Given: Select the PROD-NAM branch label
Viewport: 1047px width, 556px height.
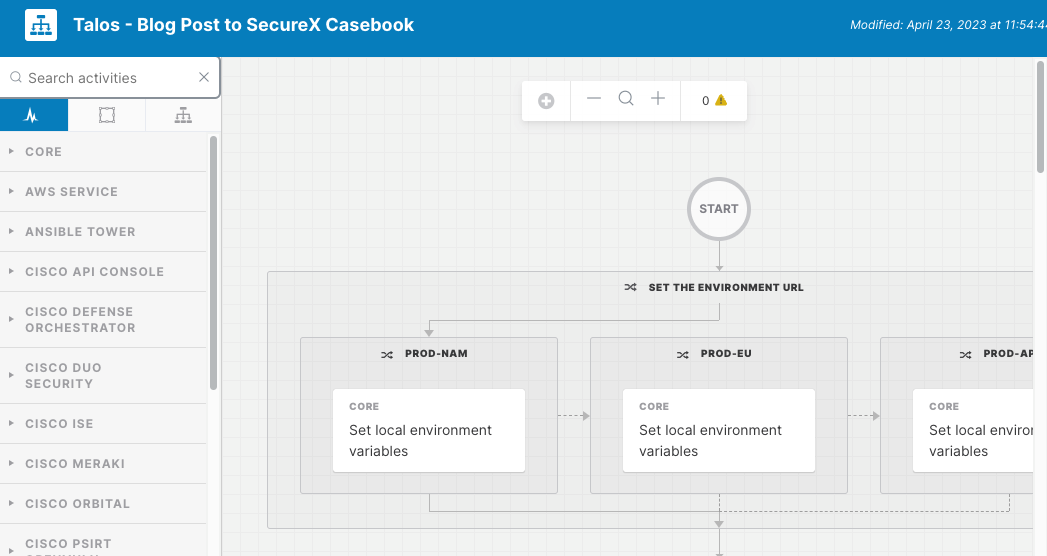Looking at the screenshot, I should tap(436, 354).
